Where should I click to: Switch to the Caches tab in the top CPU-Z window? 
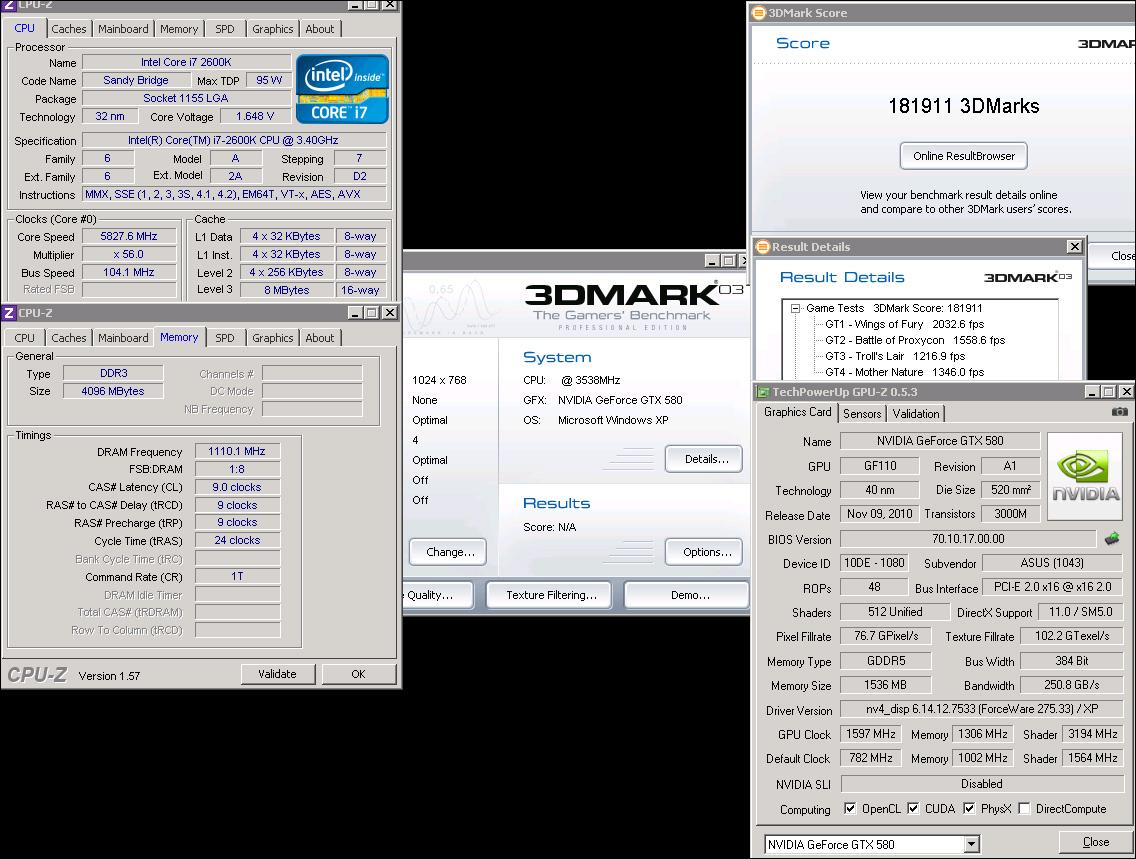(x=69, y=29)
